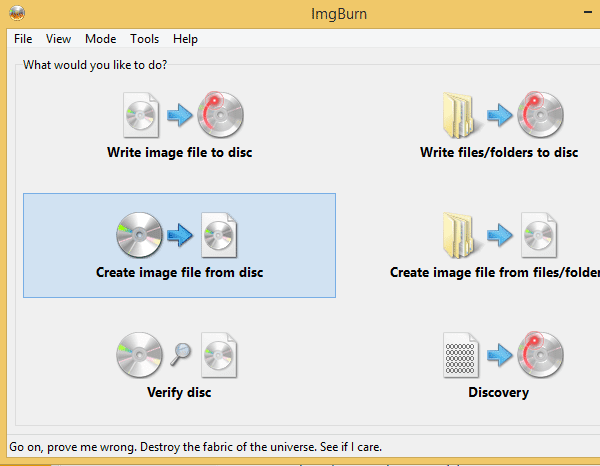Click blue arrow above 'Write files/folders to disc'
600x466 pixels.
(x=499, y=115)
